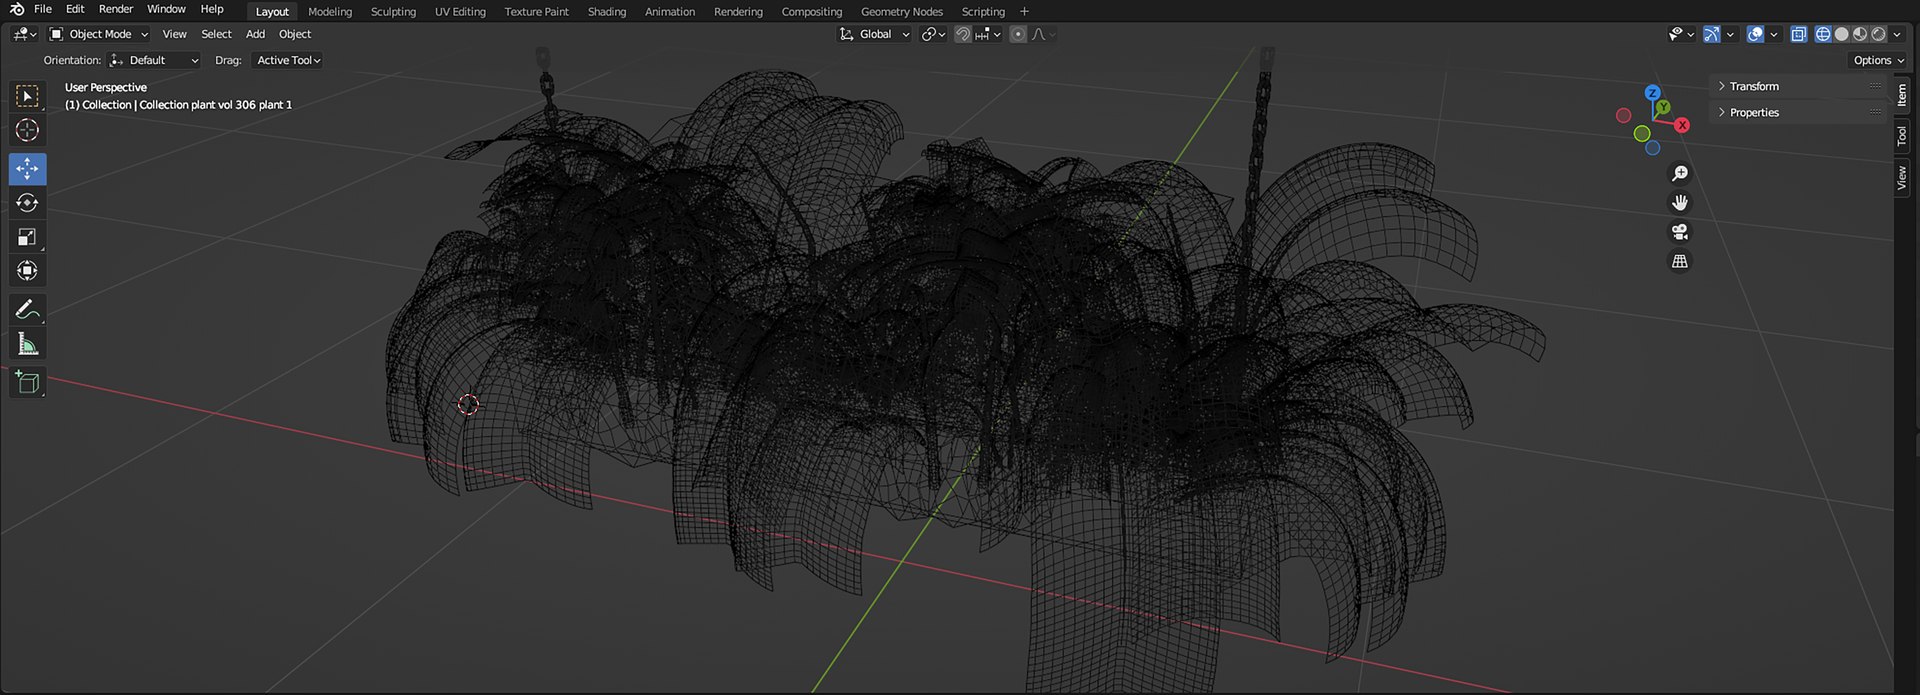
Task: Activate the Transform tool
Action: tap(27, 271)
